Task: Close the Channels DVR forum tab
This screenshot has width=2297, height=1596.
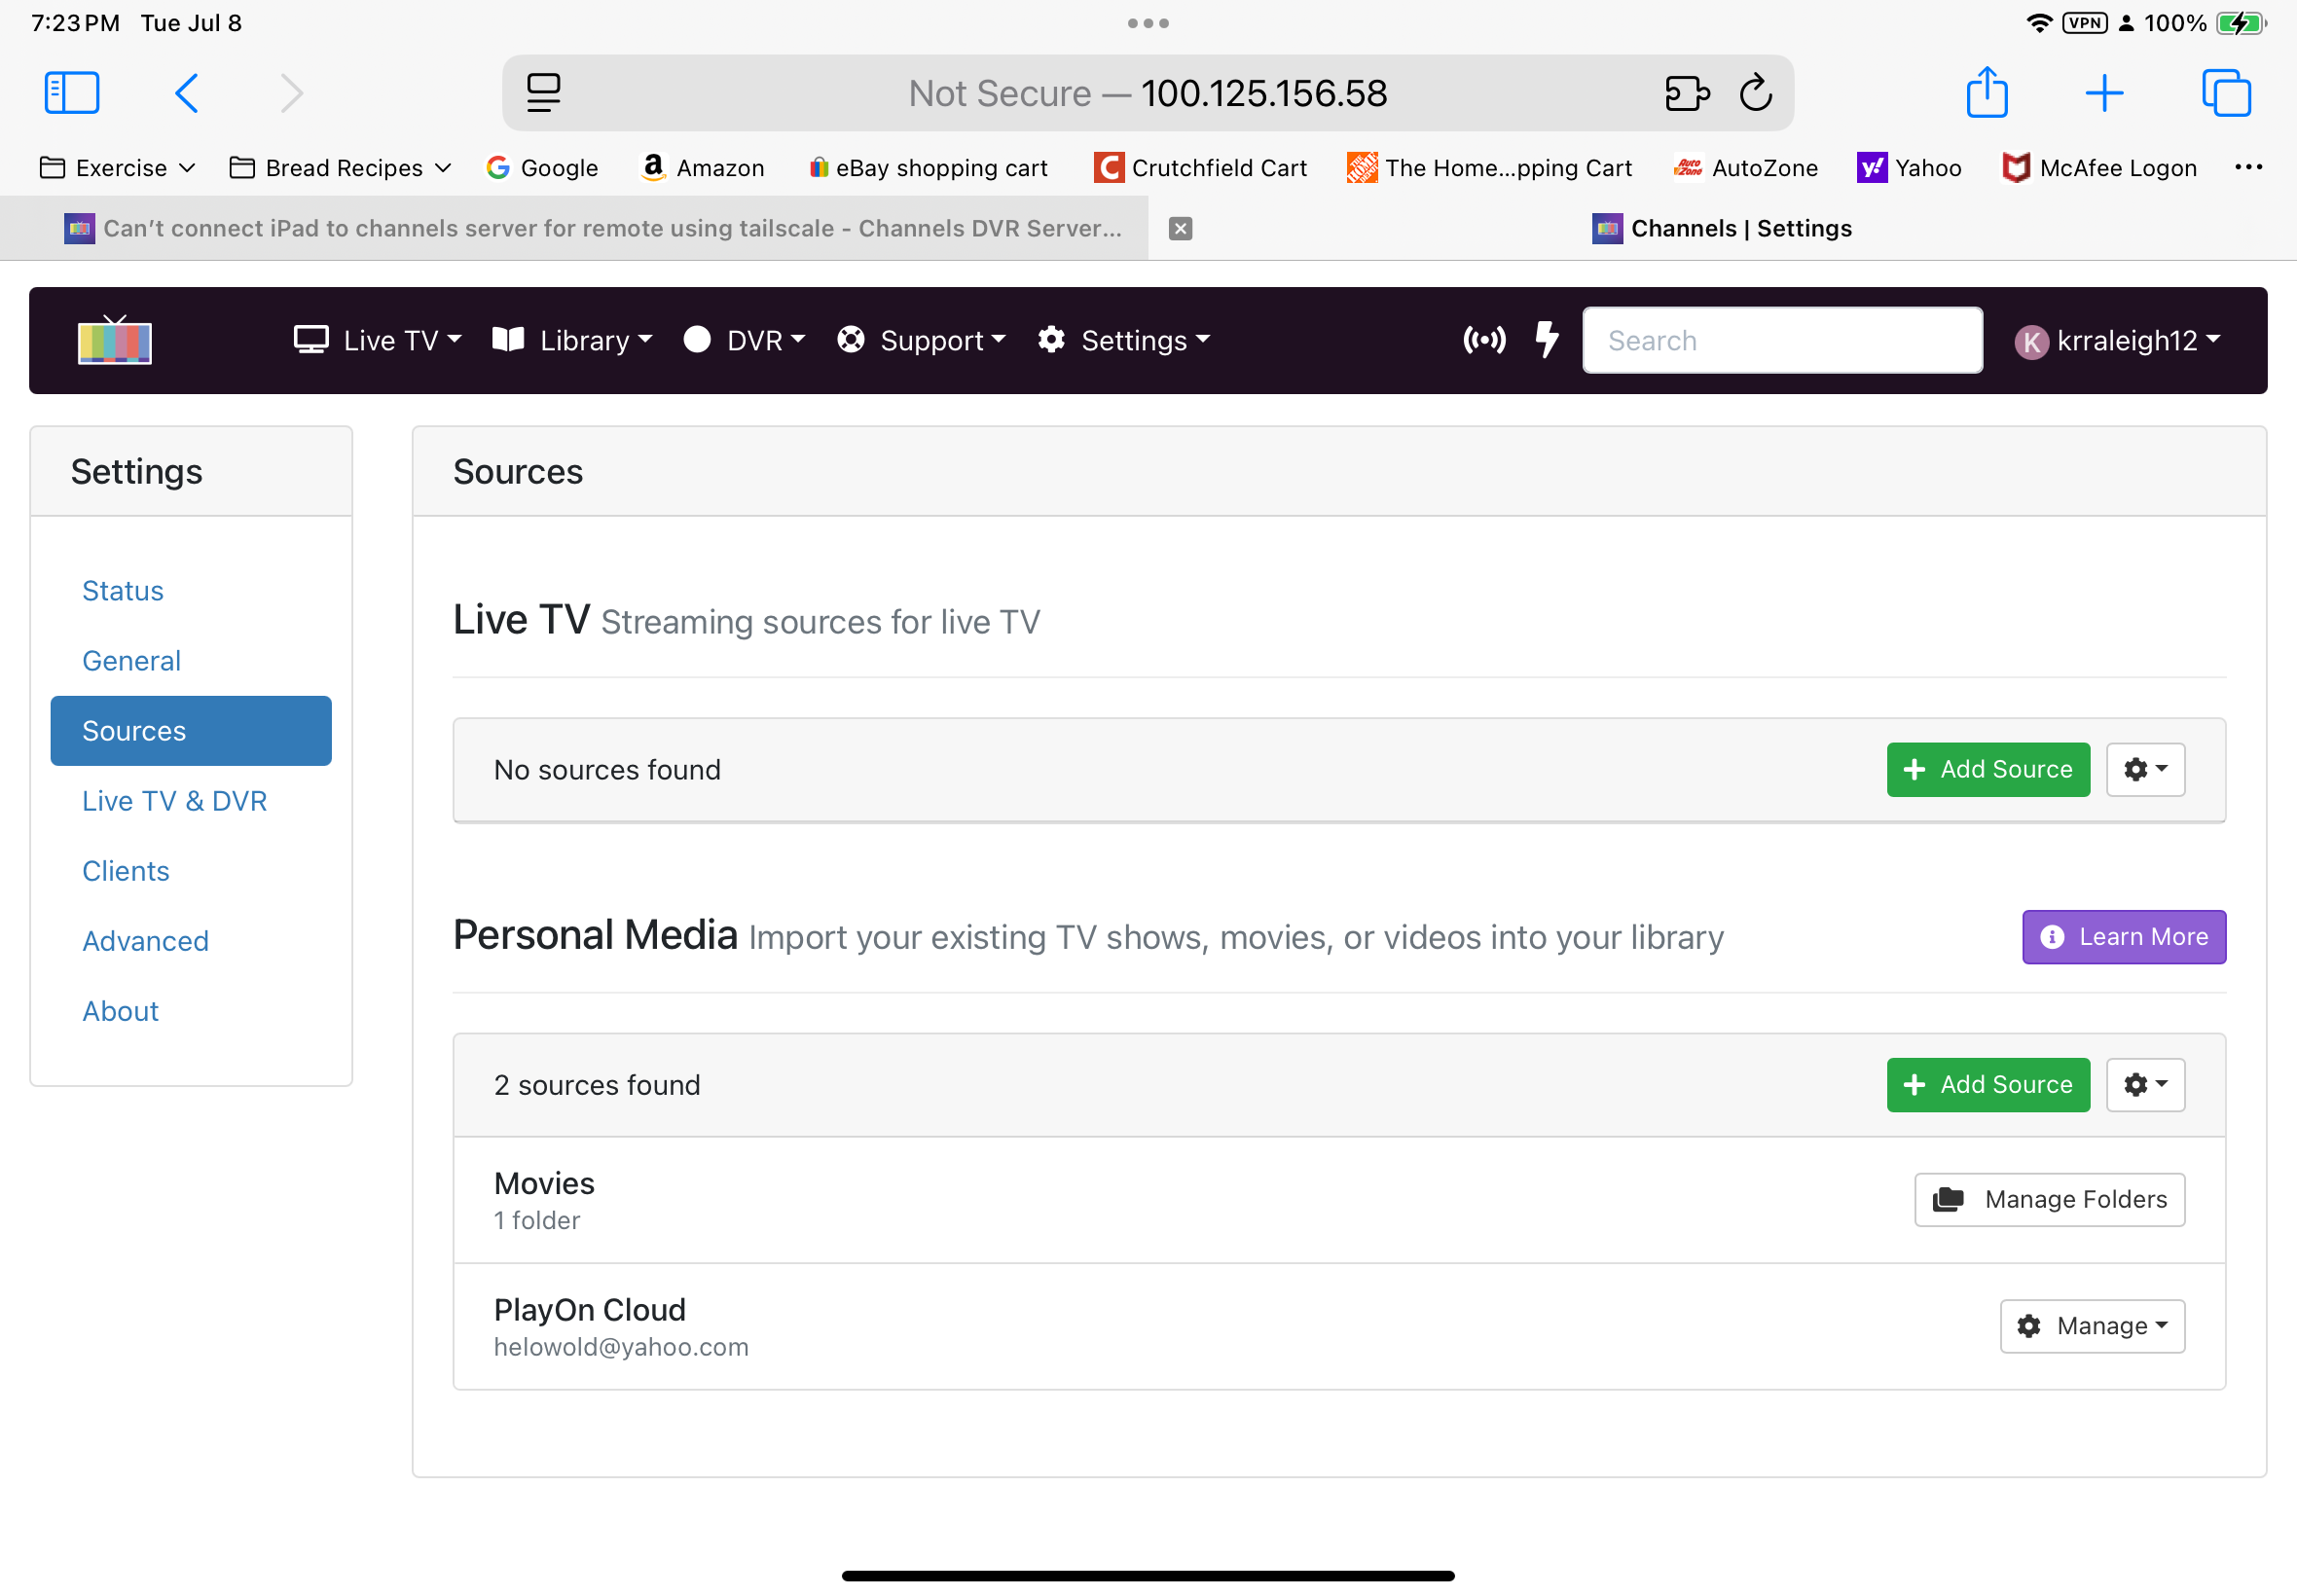Action: coord(1180,229)
